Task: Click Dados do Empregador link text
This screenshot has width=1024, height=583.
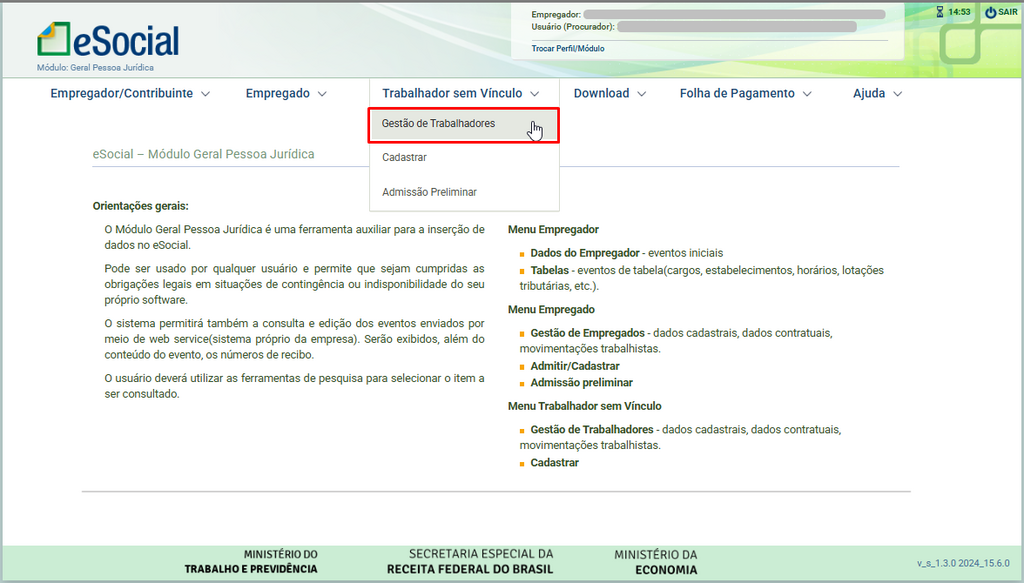Action: [x=584, y=253]
